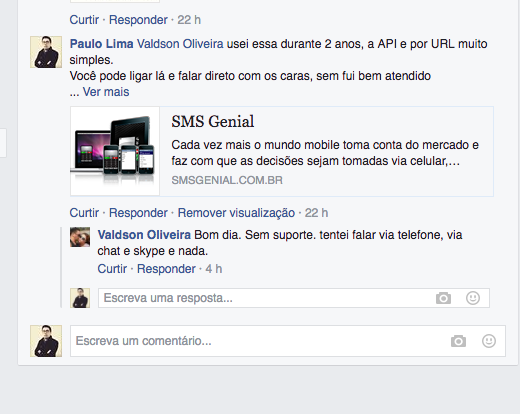Like Valdson Oliveira's reply via Curtir
Screen dimensions: 520x414
pyautogui.click(x=112, y=269)
